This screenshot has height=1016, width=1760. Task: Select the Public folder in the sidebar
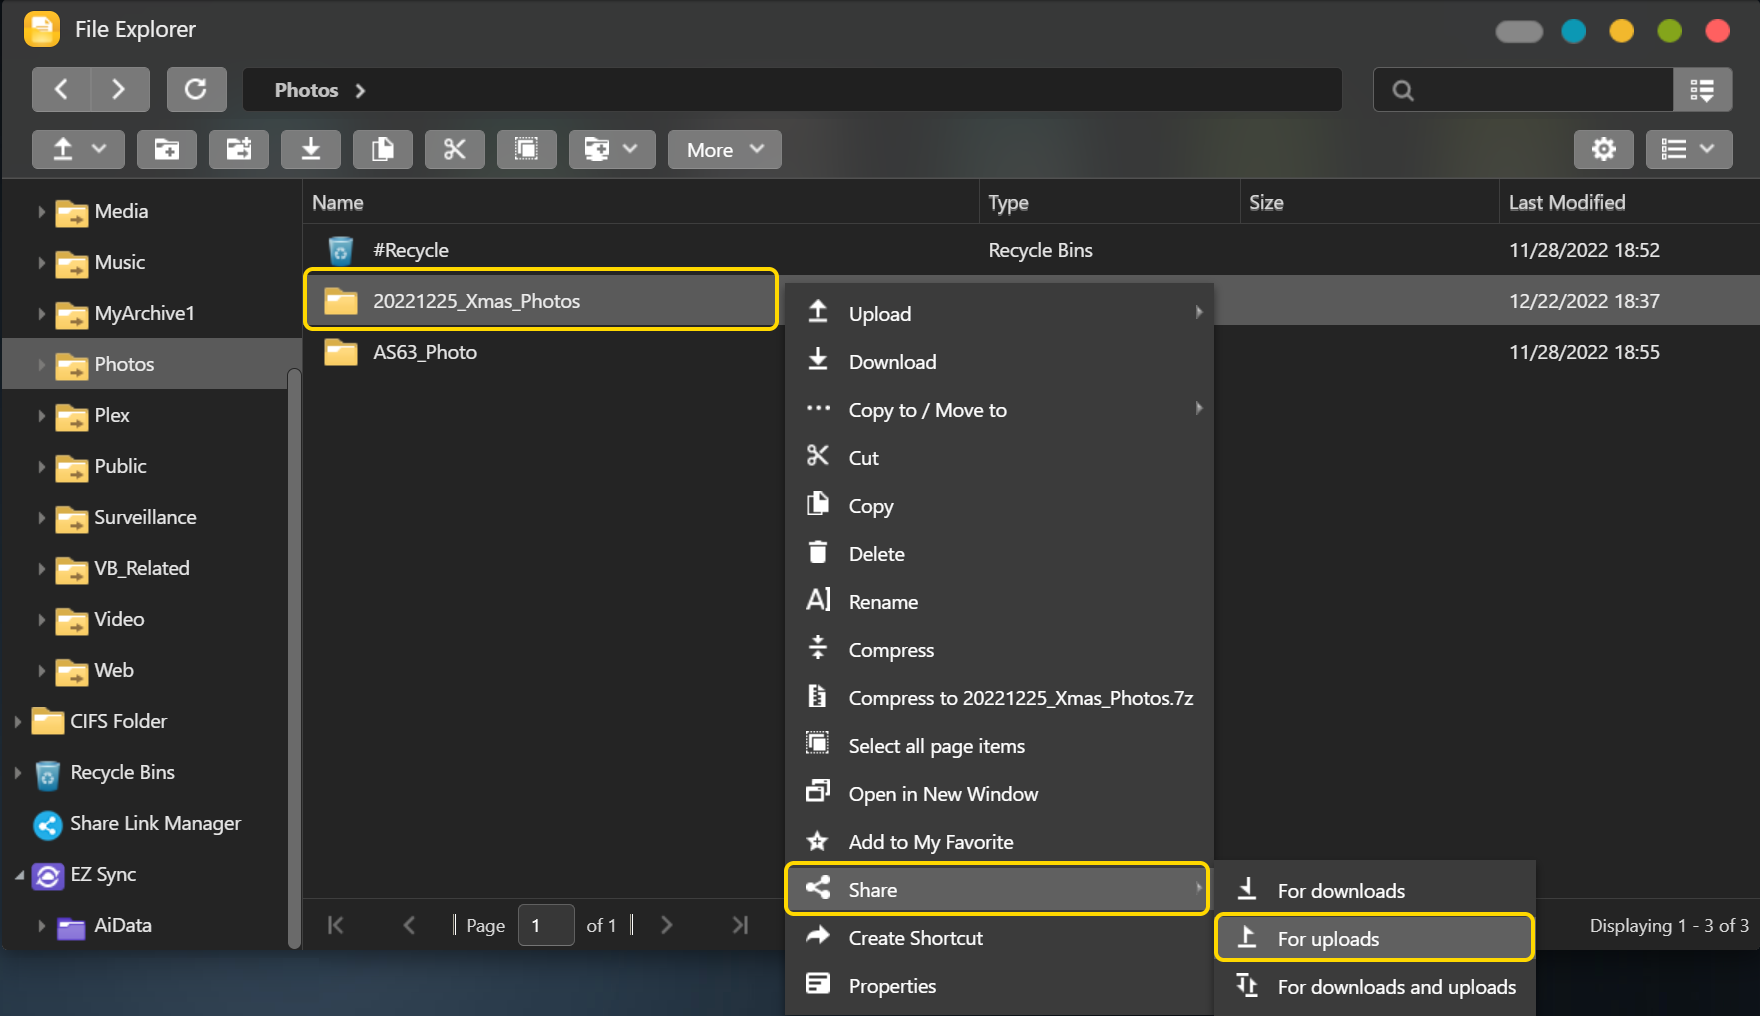coord(120,466)
